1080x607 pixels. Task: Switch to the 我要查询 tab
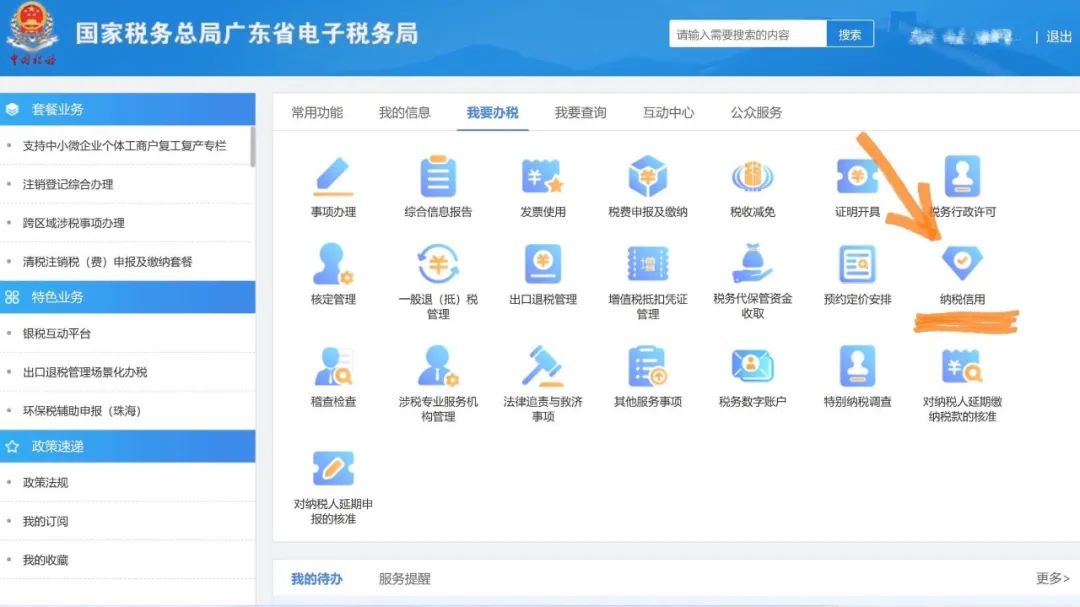pos(581,112)
